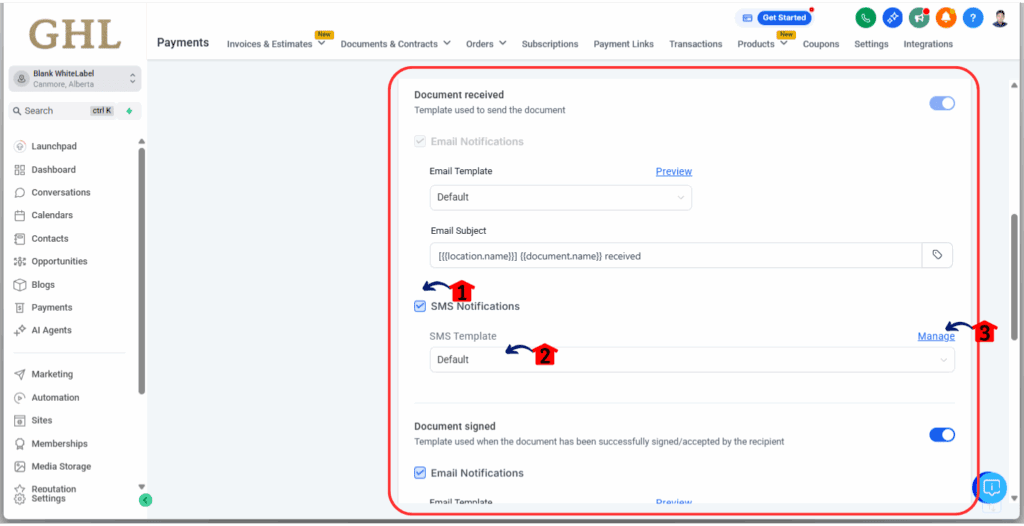This screenshot has width=1024, height=526.
Task: Open the Subscriptions tab
Action: tap(550, 44)
